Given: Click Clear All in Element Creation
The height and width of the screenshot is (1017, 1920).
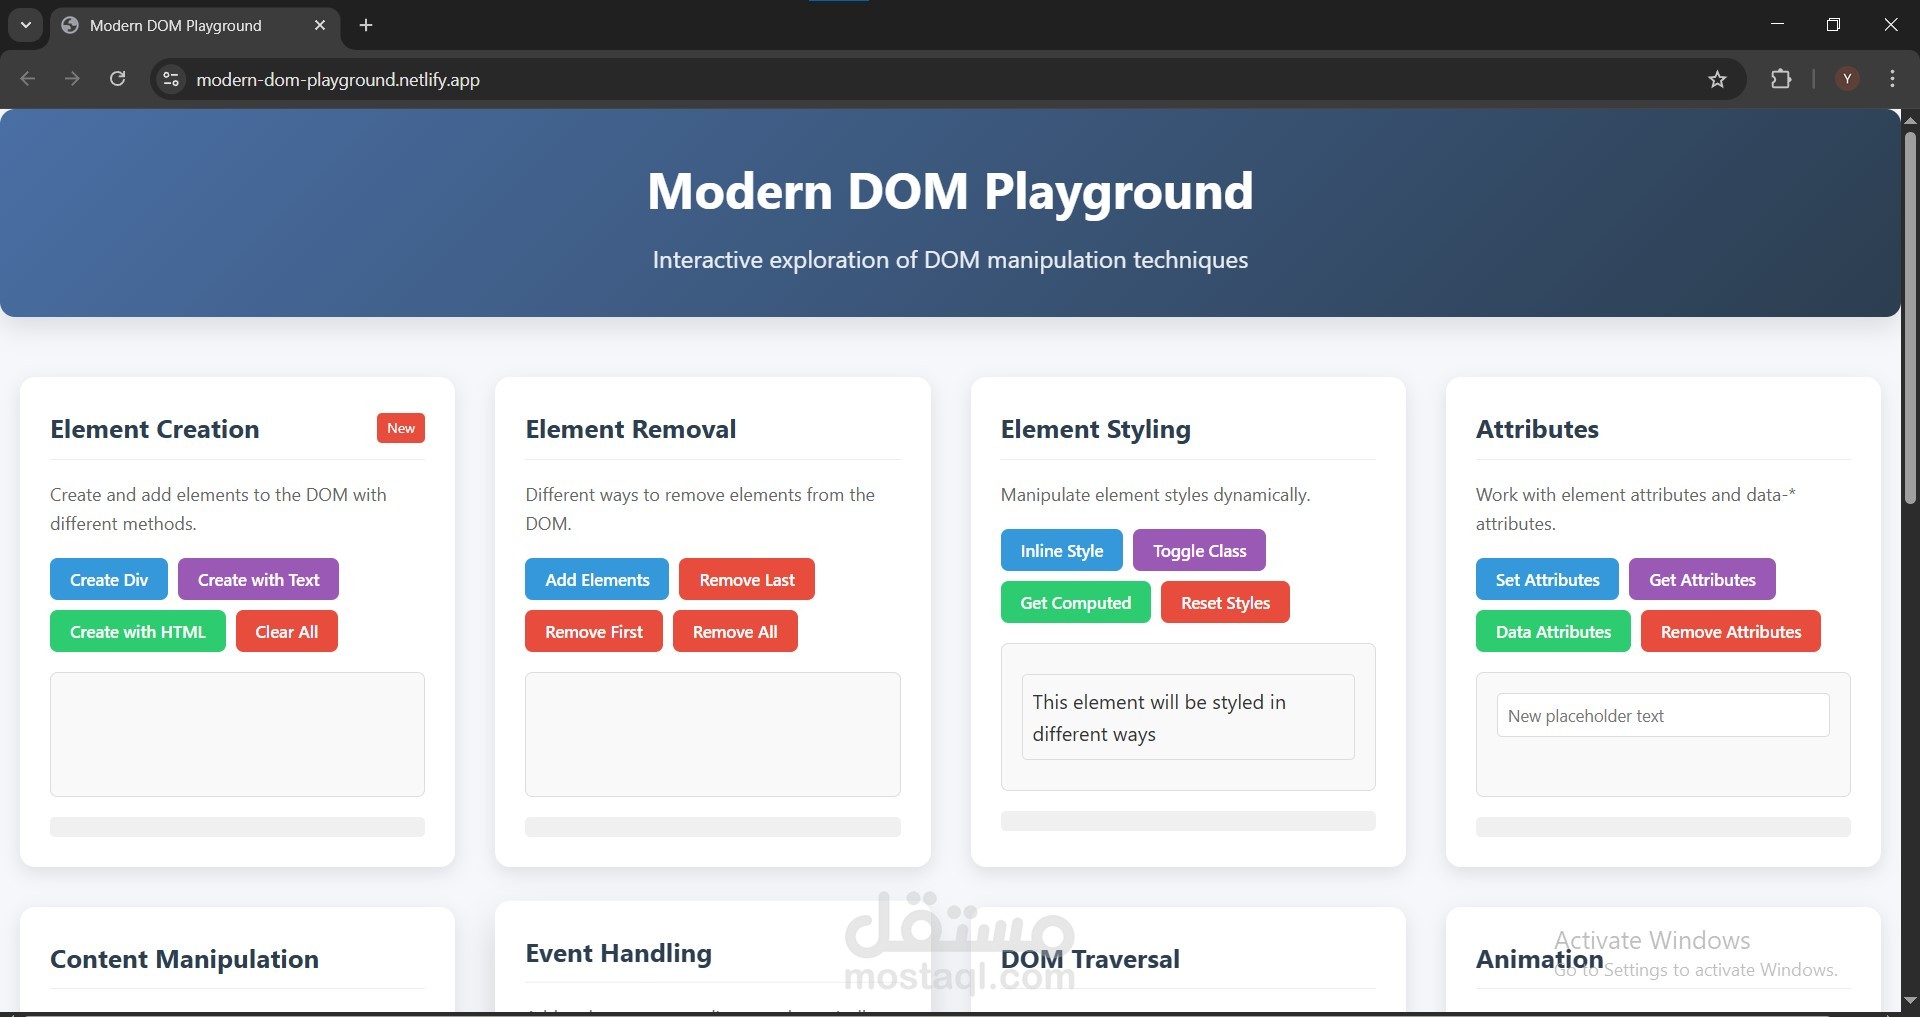Looking at the screenshot, I should 286,631.
